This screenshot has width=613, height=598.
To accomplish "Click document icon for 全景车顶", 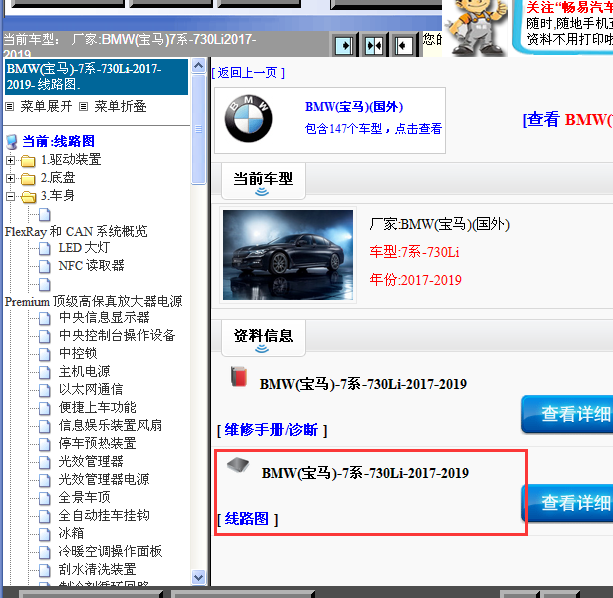I will pyautogui.click(x=45, y=498).
